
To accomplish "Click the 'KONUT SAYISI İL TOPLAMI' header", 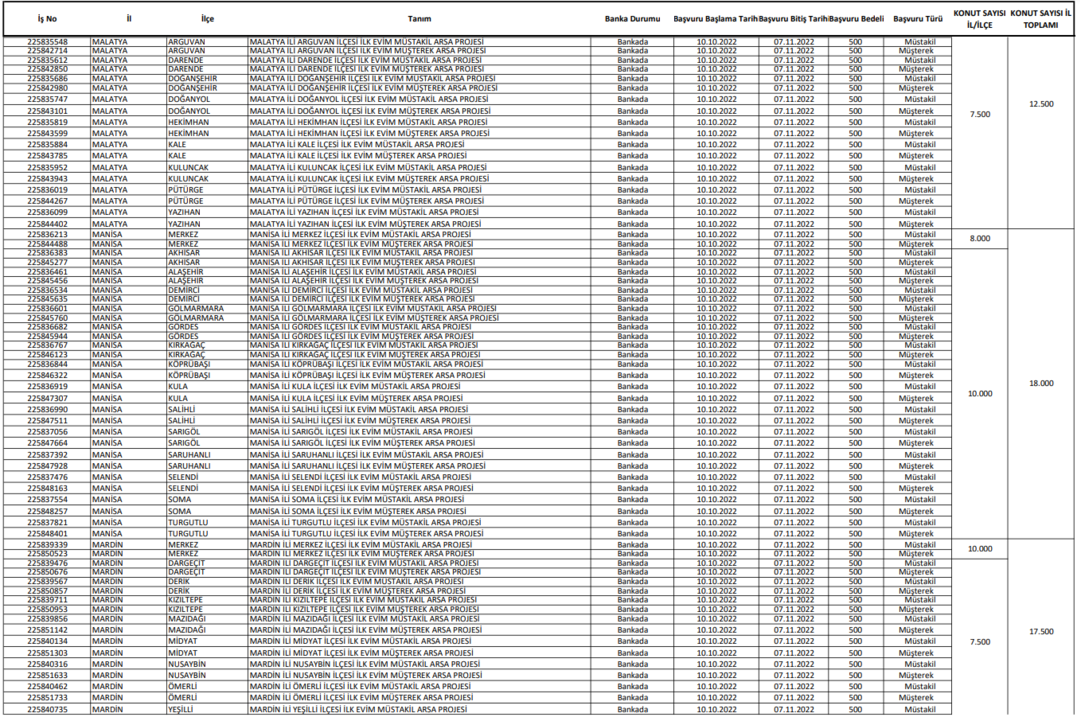I will coord(1041,19).
